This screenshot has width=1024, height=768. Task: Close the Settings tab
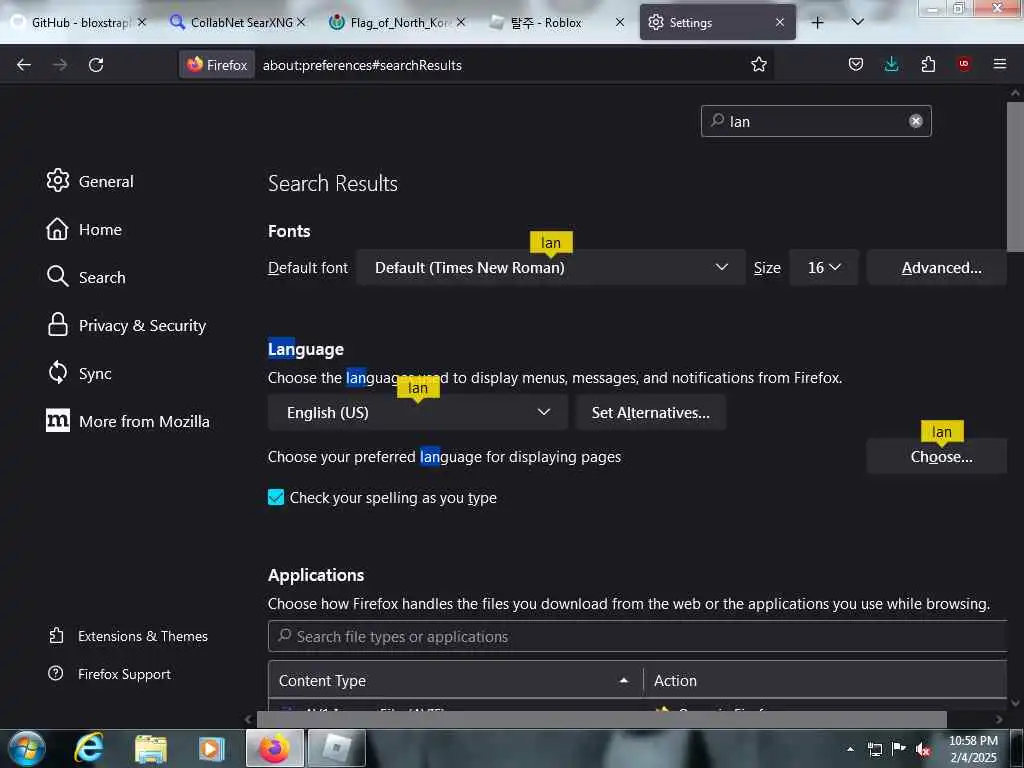(x=780, y=23)
